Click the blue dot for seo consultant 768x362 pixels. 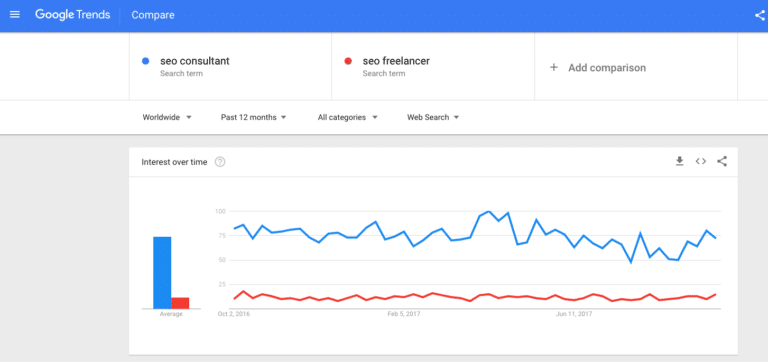145,61
